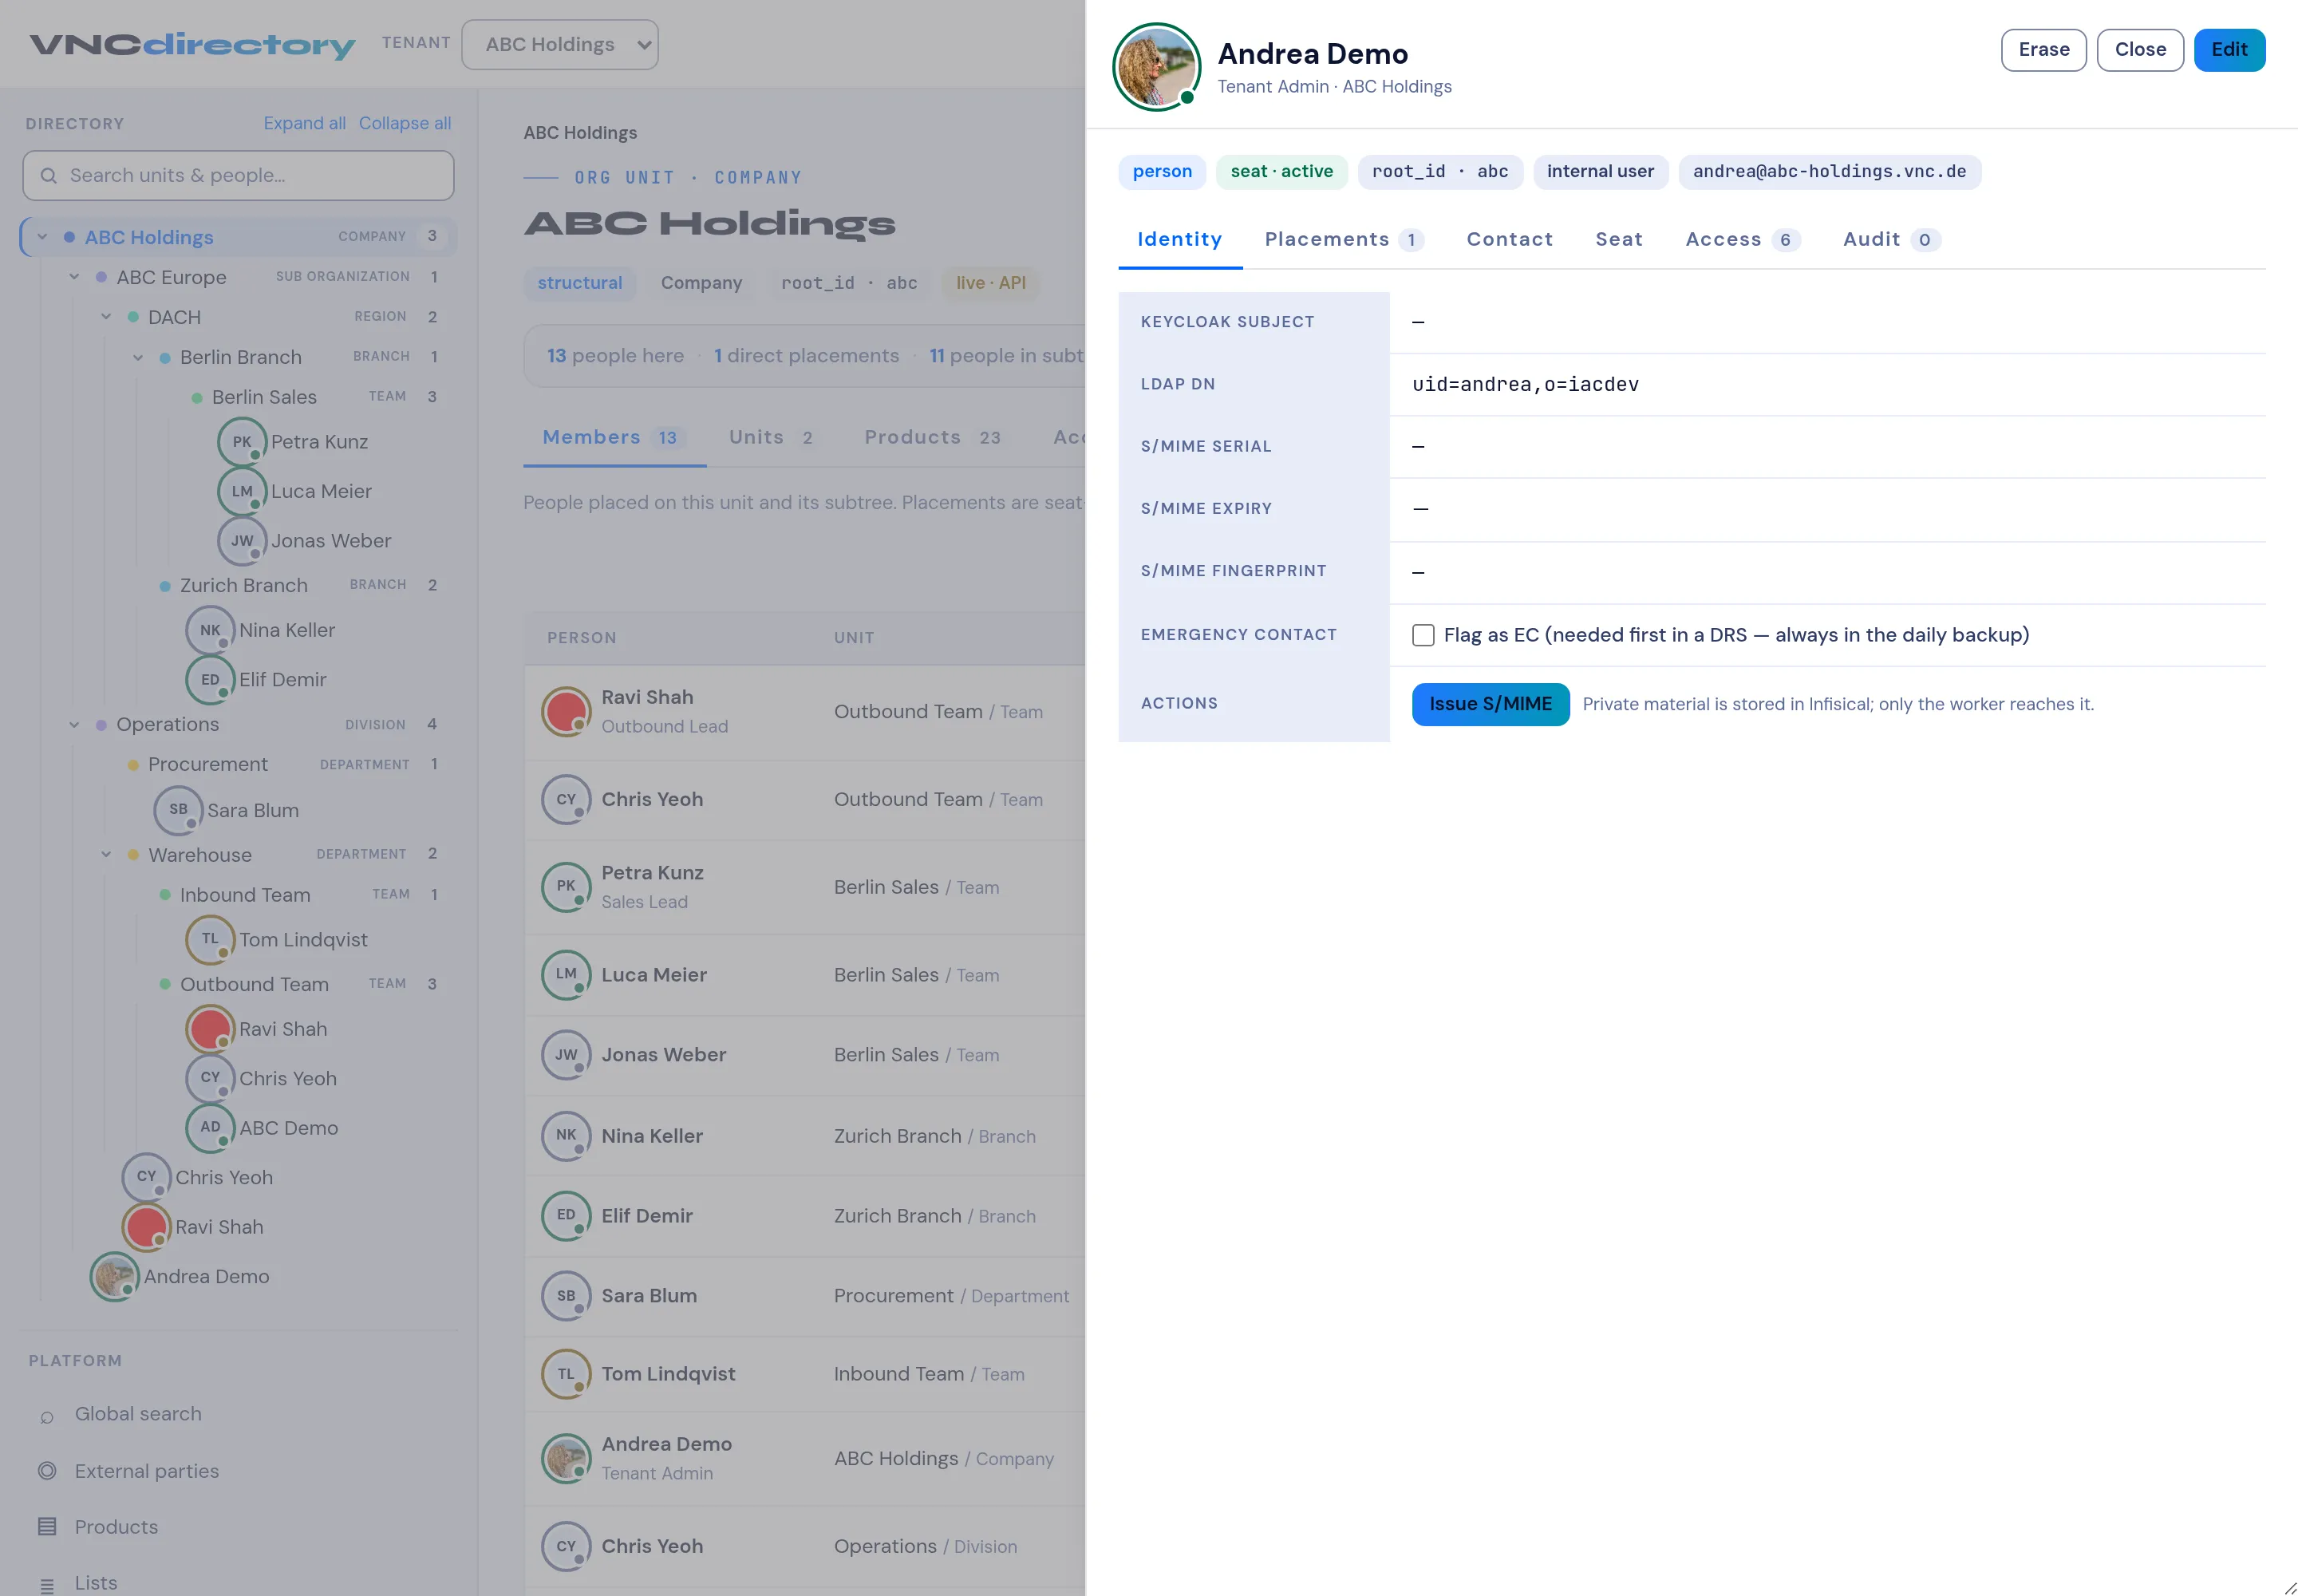Image resolution: width=2298 pixels, height=1596 pixels.
Task: Click Petra Kunz PK avatar in directory tree
Action: coord(242,442)
